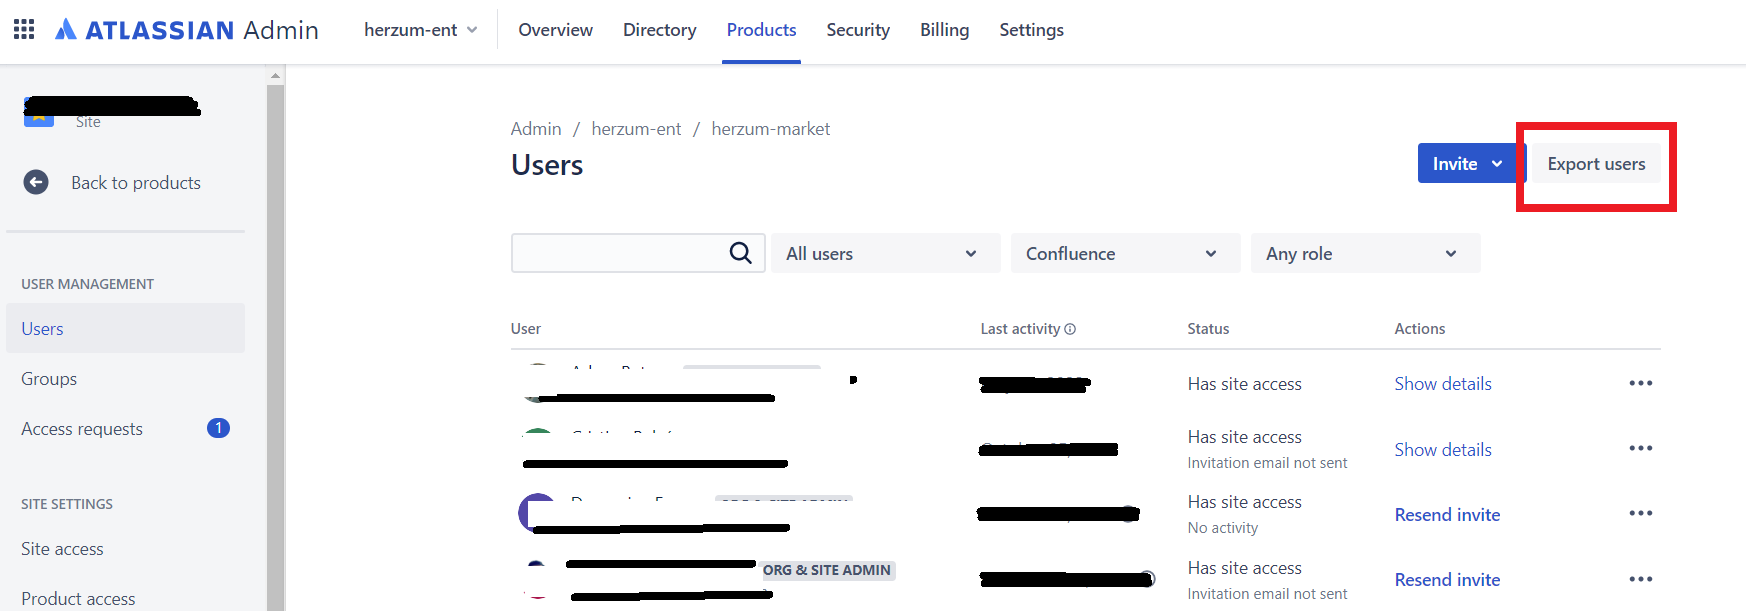Viewport: 1746px width, 611px height.
Task: Click the ORG & SITE ADMIN label
Action: coord(826,570)
